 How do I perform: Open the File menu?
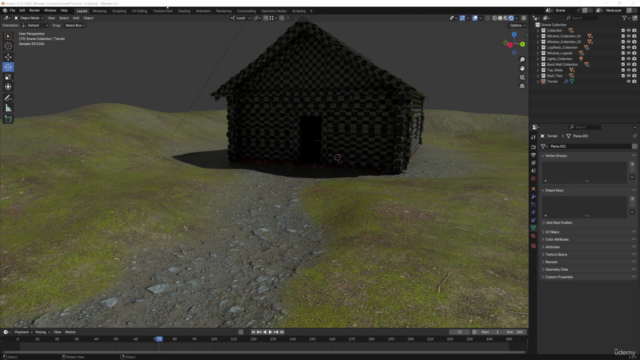(x=12, y=11)
